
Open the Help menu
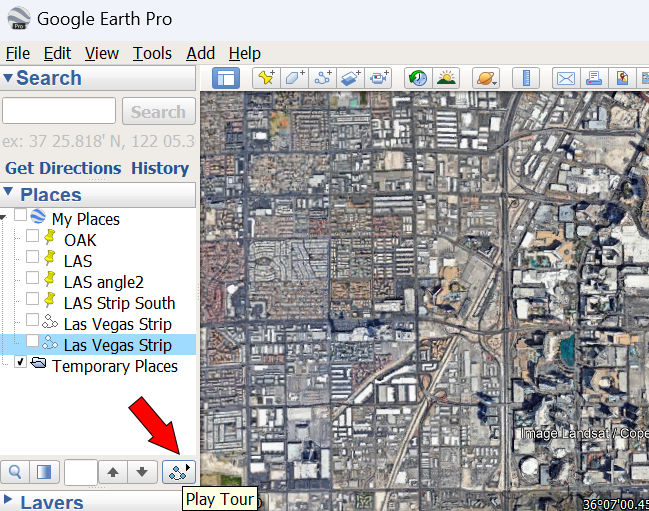245,53
